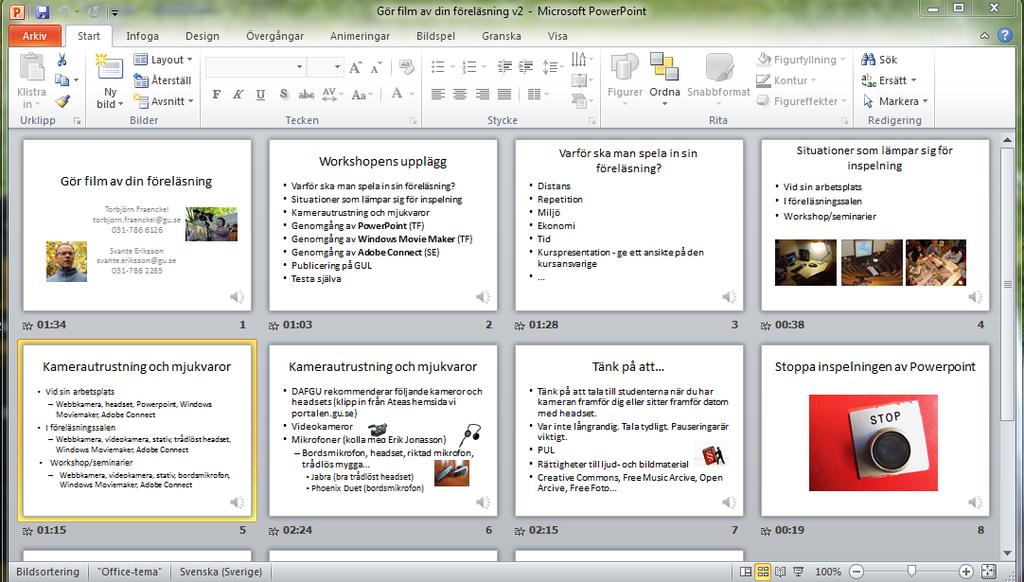The height and width of the screenshot is (582, 1024).
Task: Align text left in Stycke group
Action: [438, 94]
